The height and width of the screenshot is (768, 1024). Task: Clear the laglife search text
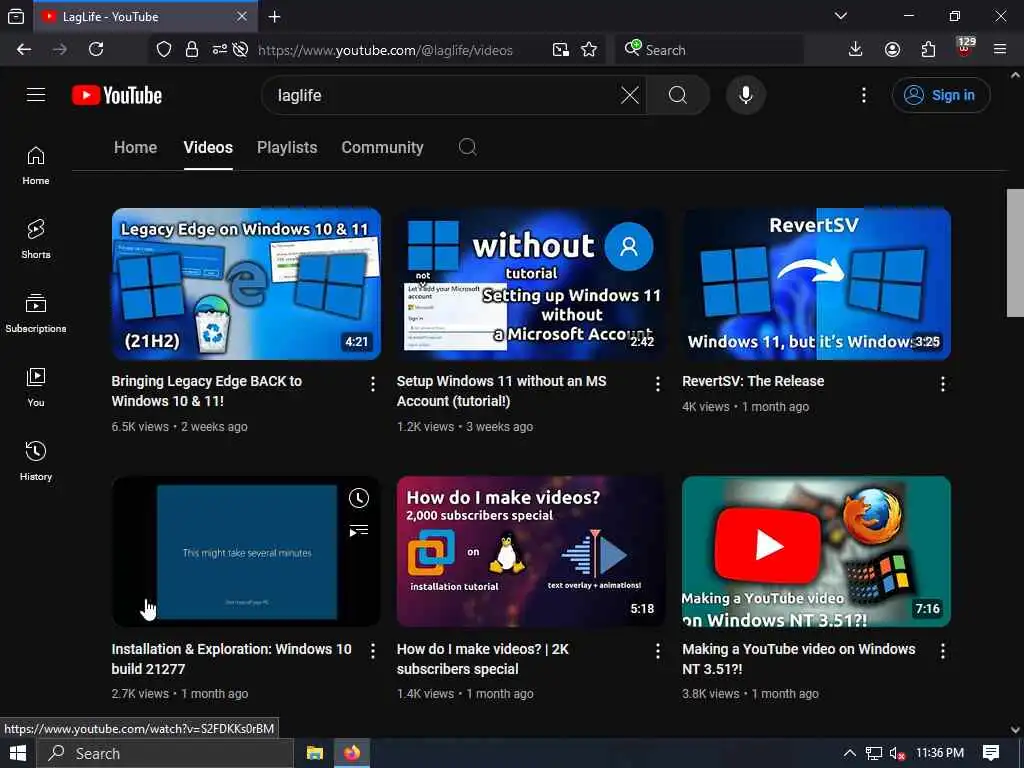click(x=630, y=95)
